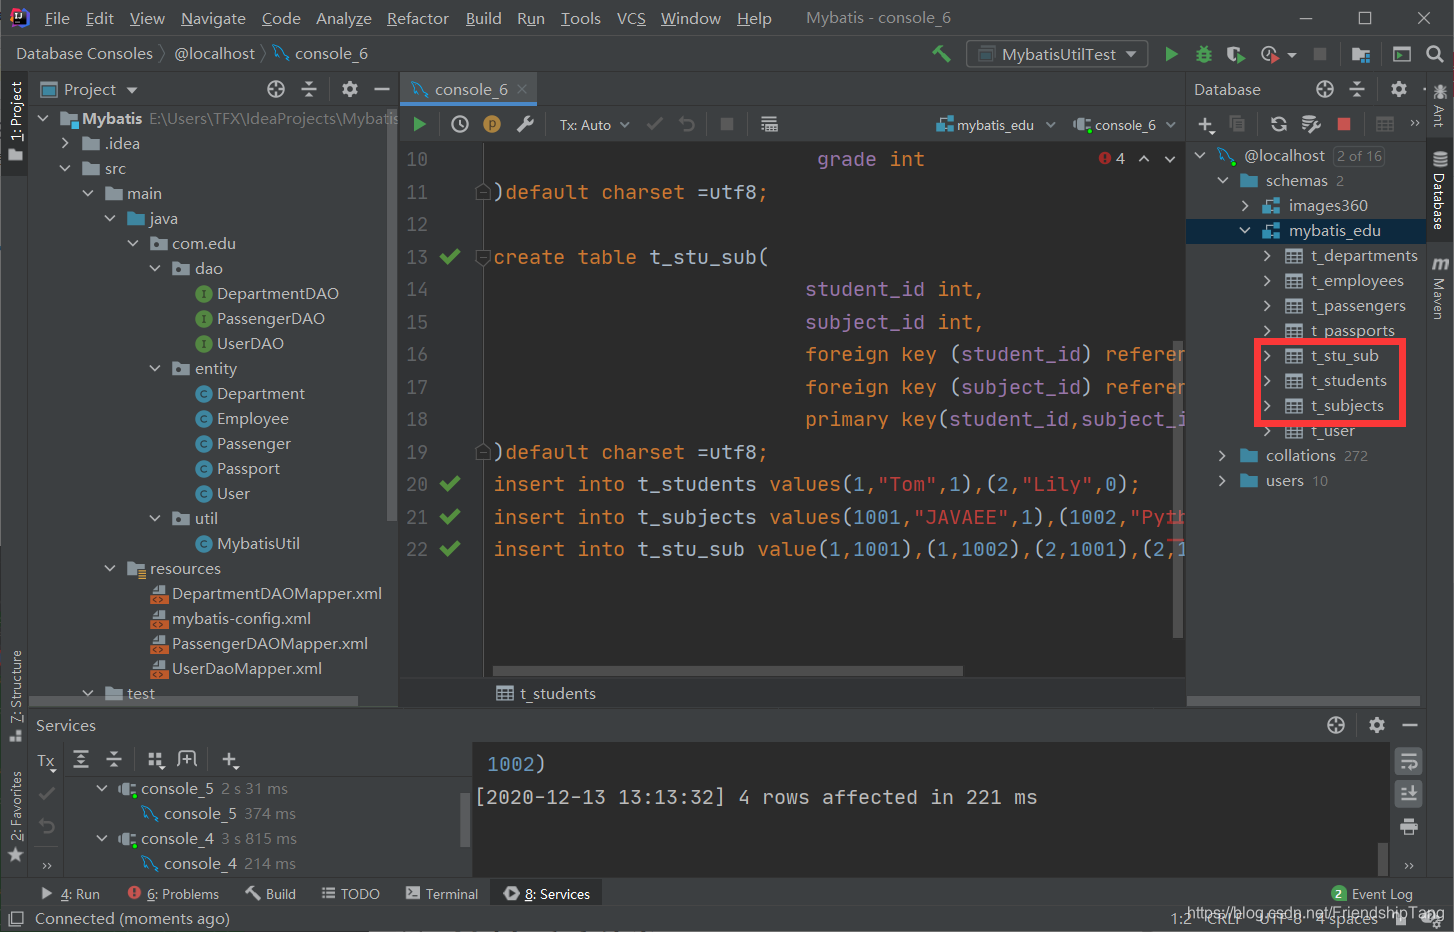The height and width of the screenshot is (932, 1454).
Task: Expand the collations node
Action: [x=1222, y=456]
